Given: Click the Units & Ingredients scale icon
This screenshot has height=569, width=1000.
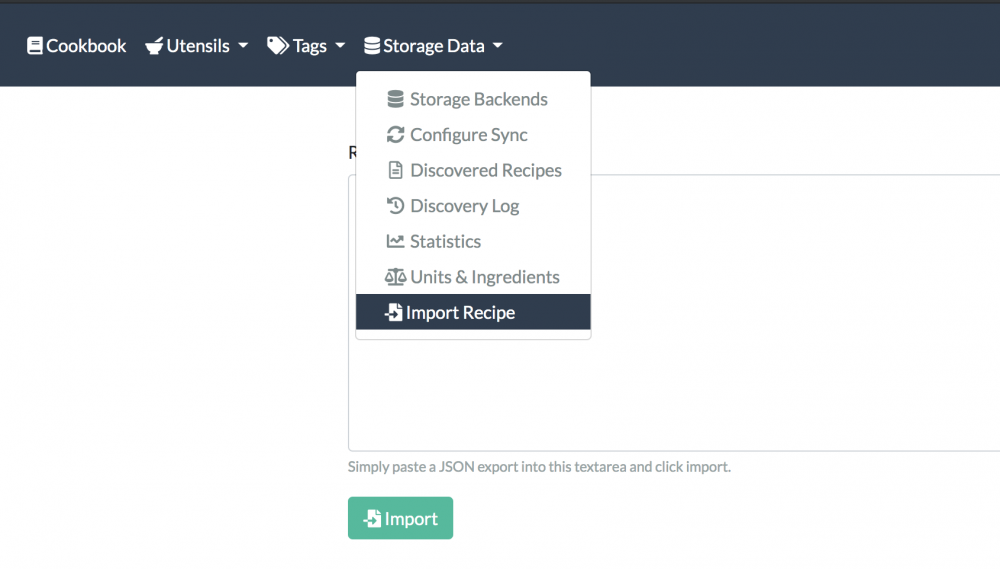Looking at the screenshot, I should point(395,277).
